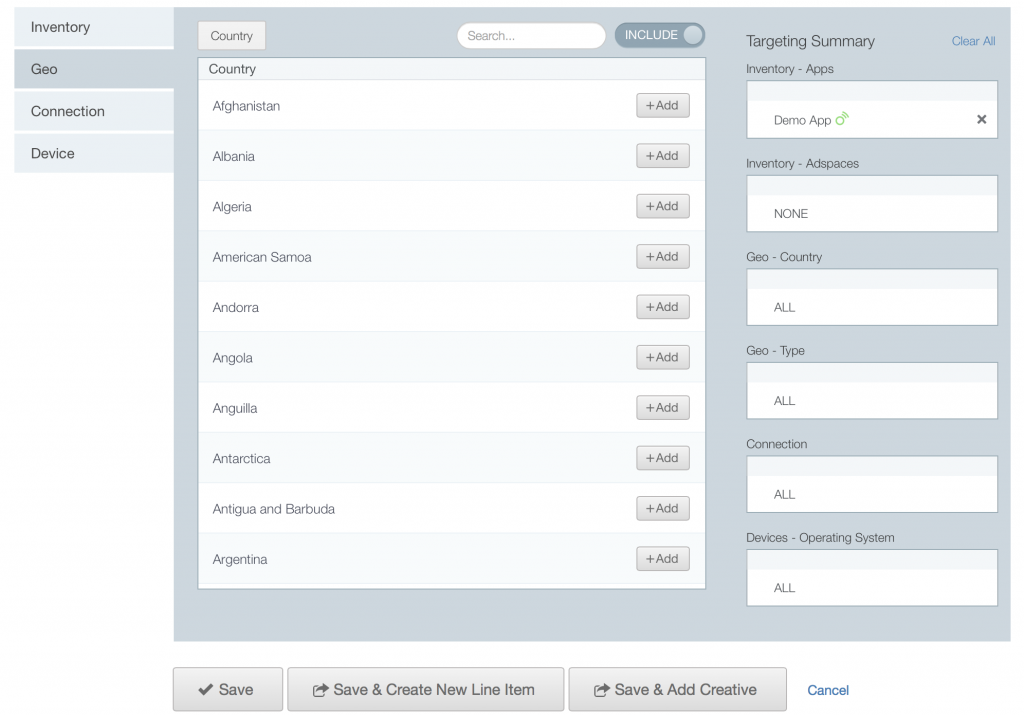The width and height of the screenshot is (1024, 715).
Task: Toggle the INCLUDE switch
Action: tap(660, 35)
